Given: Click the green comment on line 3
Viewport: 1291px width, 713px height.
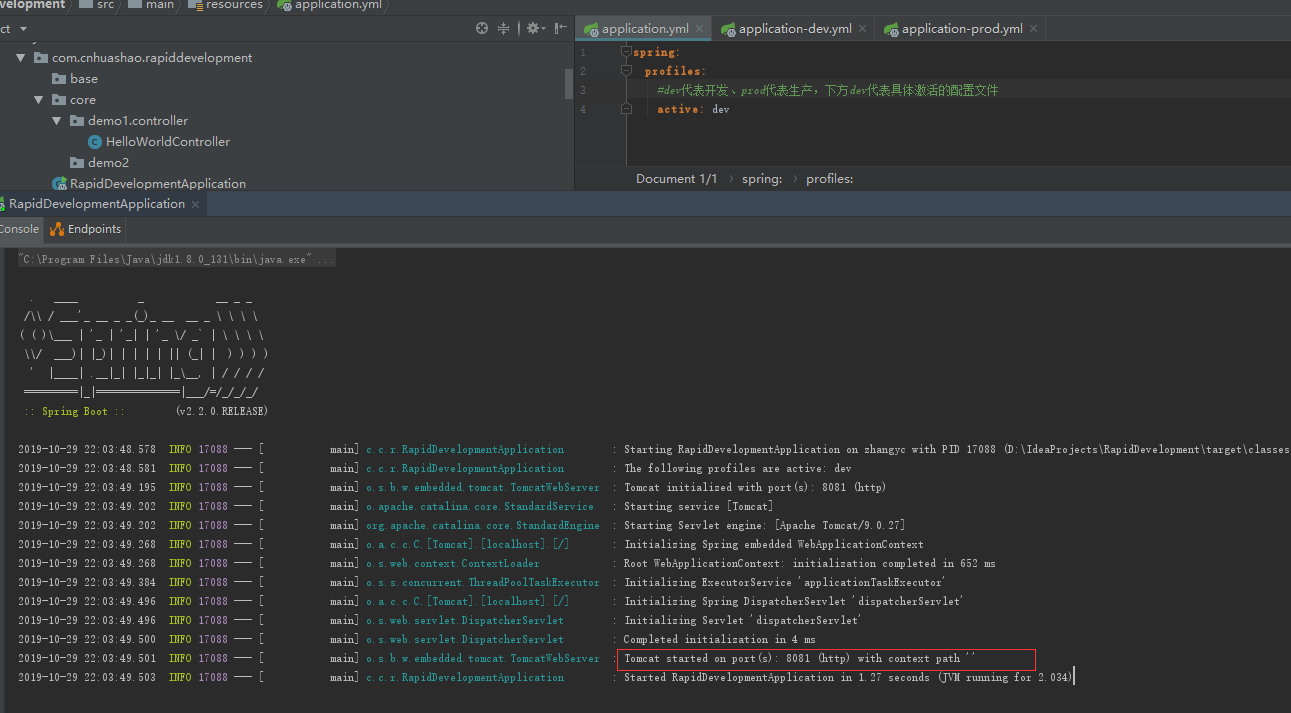Looking at the screenshot, I should click(x=827, y=90).
